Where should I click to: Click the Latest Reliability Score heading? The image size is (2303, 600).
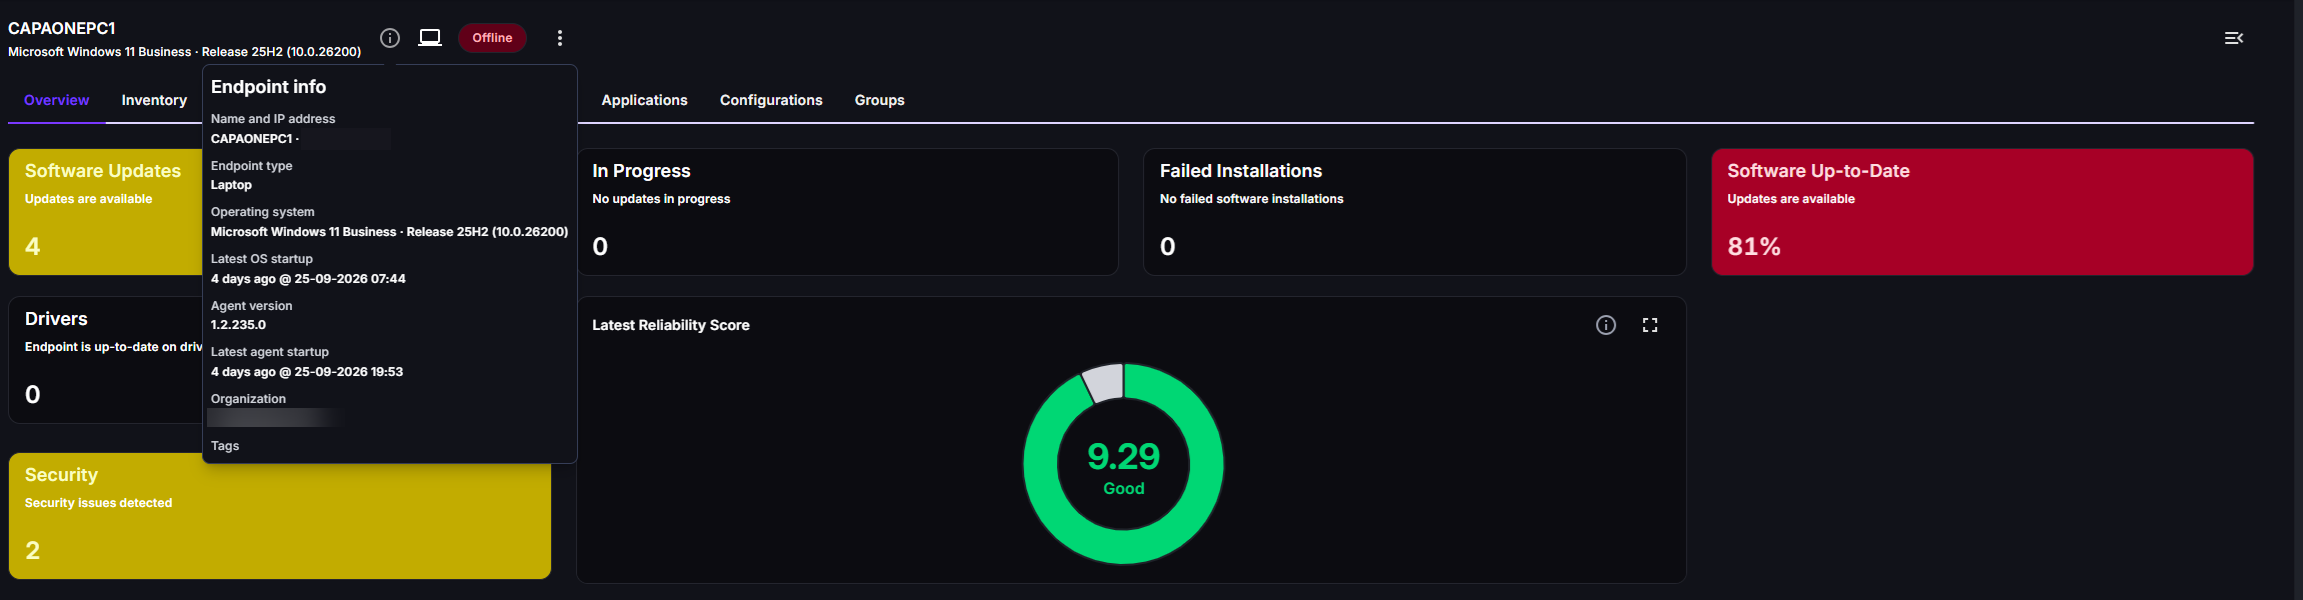671,325
